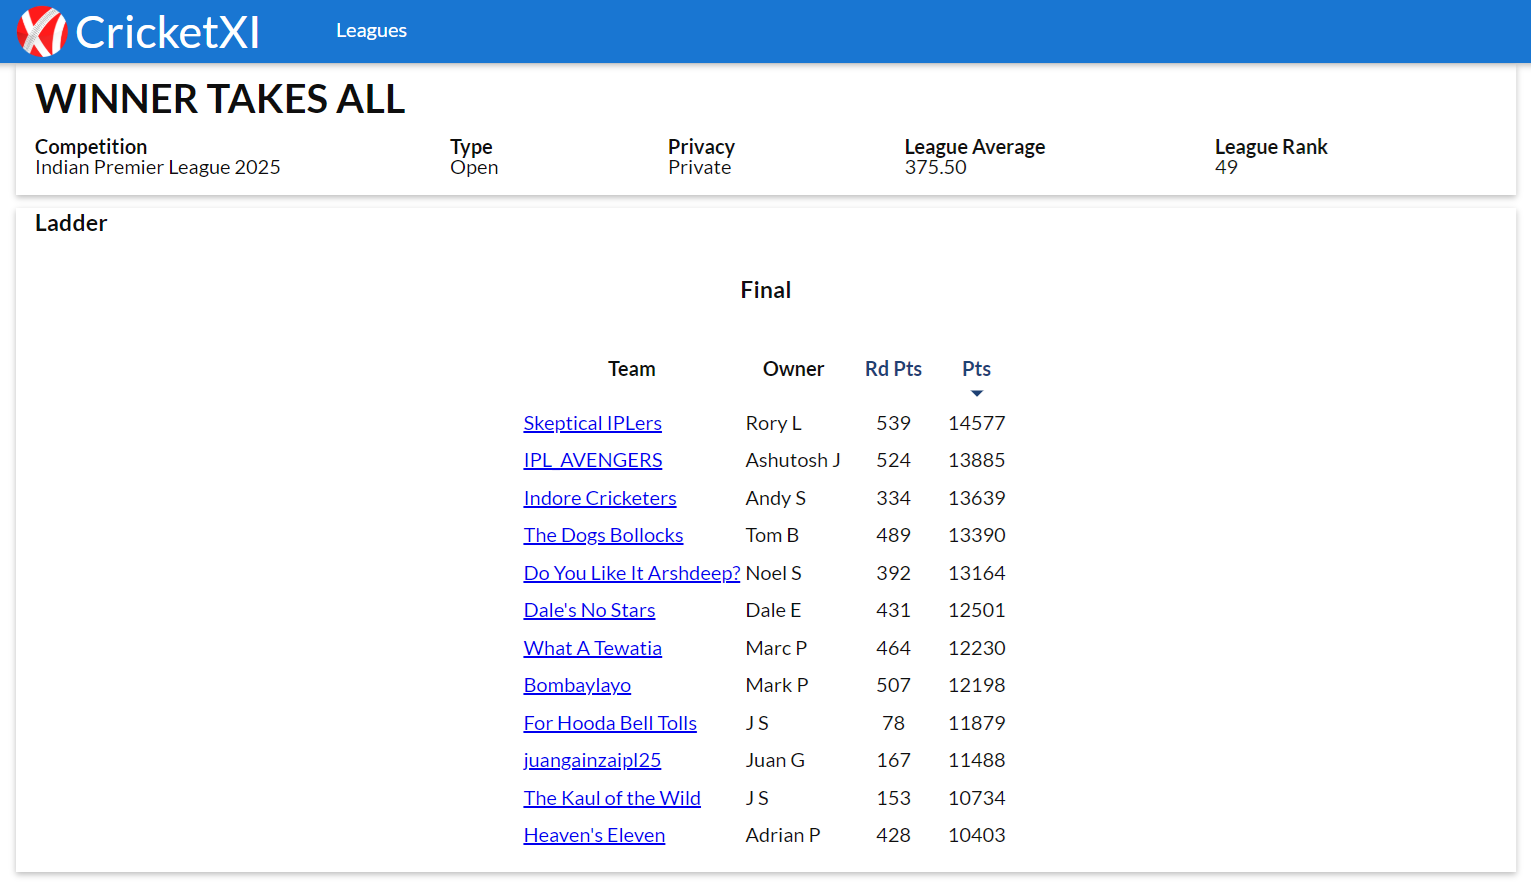The width and height of the screenshot is (1531, 887).
Task: Click the 12198 points value
Action: (976, 685)
